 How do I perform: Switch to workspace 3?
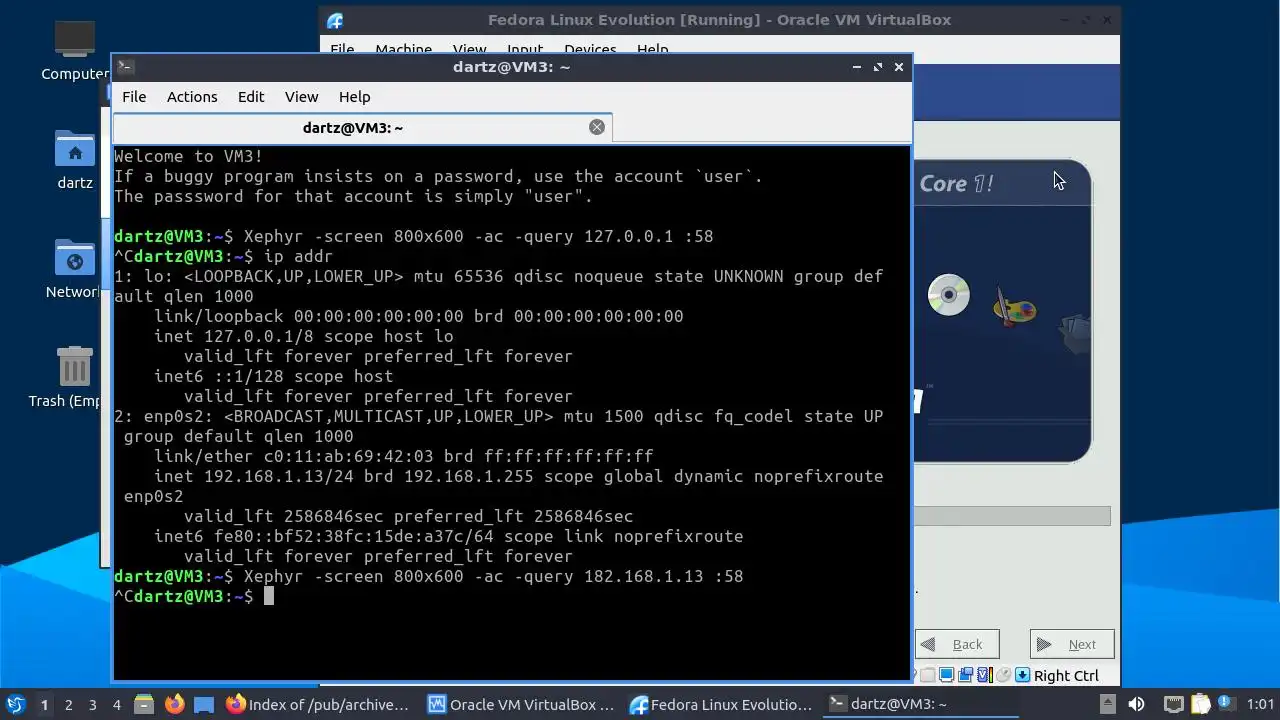tap(92, 704)
